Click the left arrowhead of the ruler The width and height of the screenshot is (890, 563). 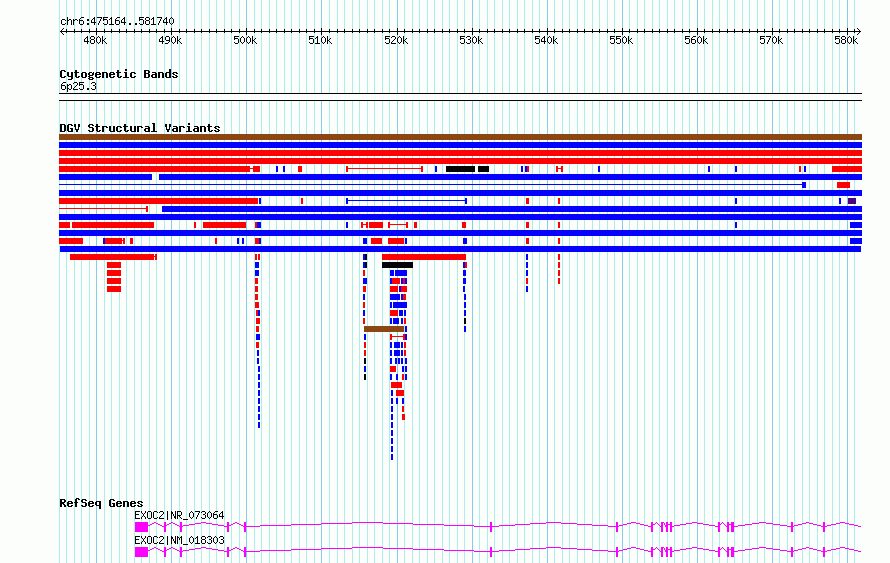click(x=62, y=32)
